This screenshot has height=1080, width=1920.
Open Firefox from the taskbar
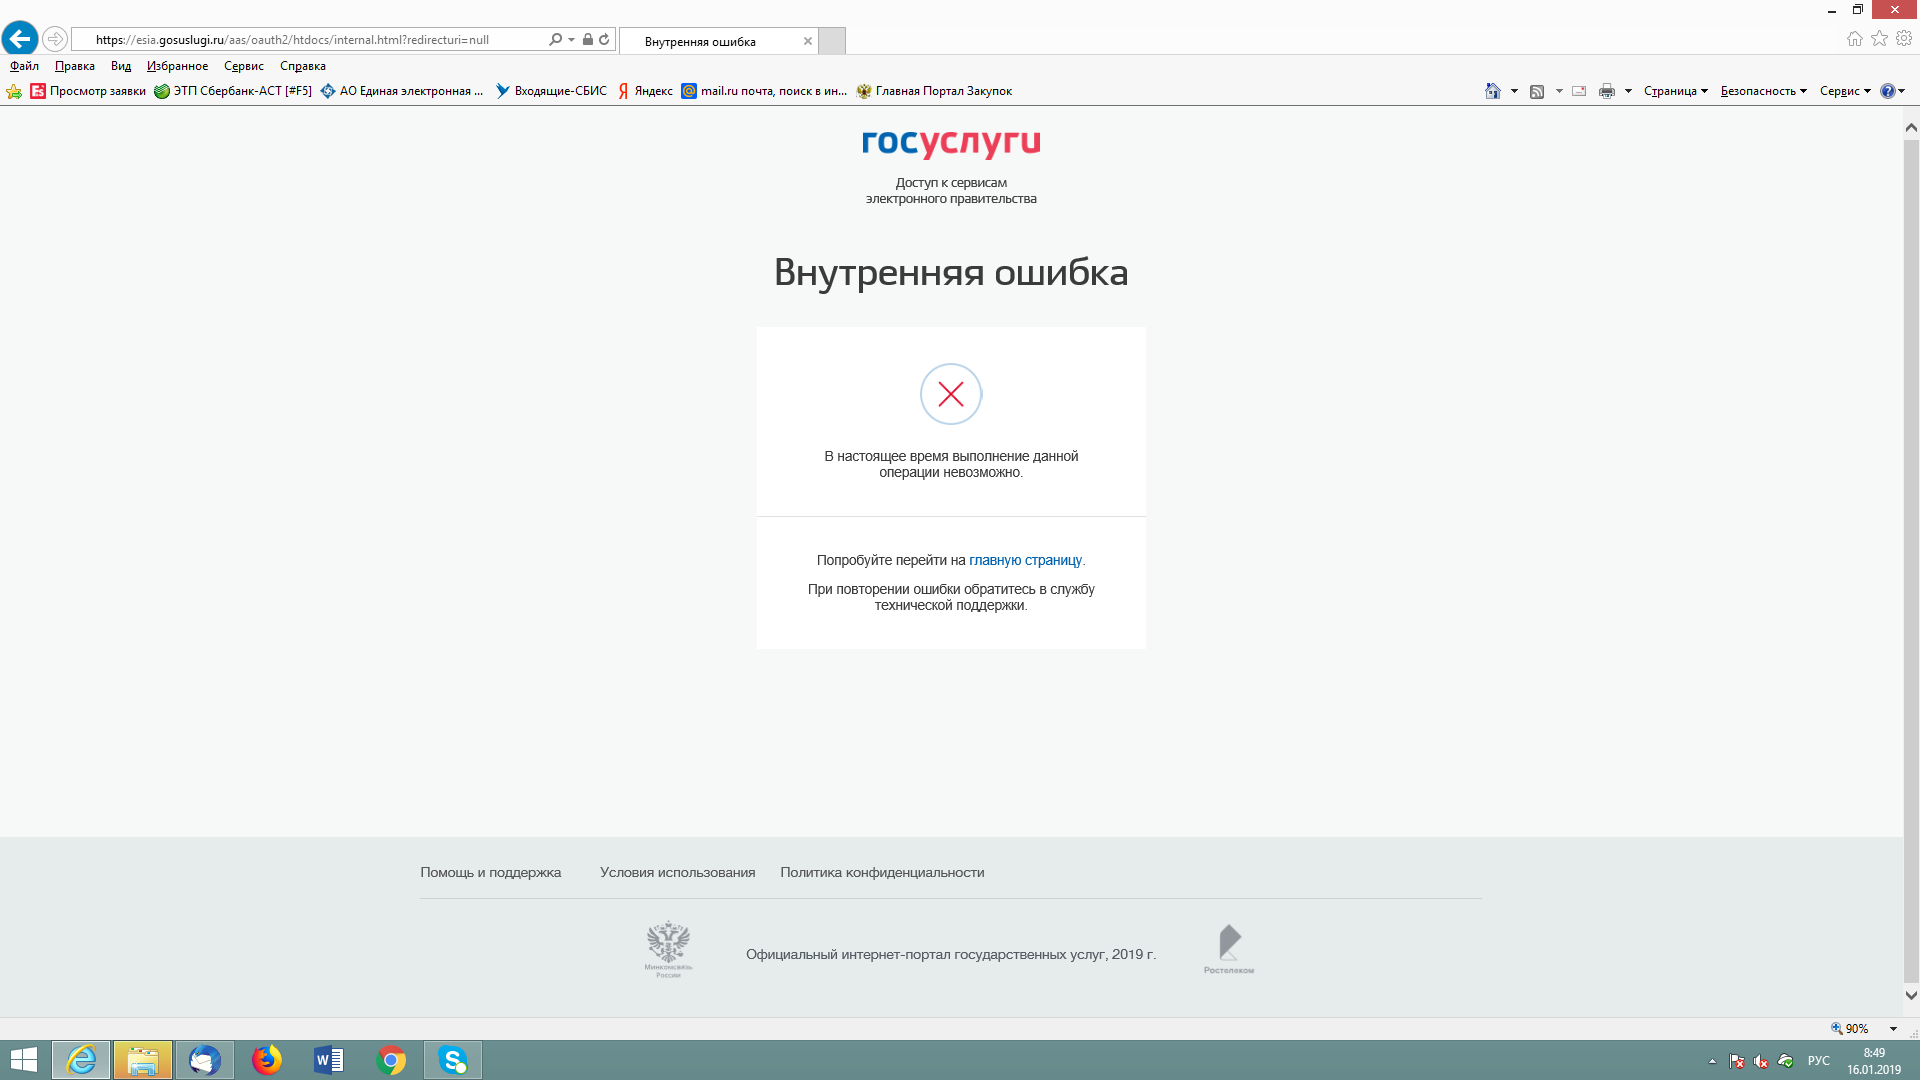(267, 1060)
